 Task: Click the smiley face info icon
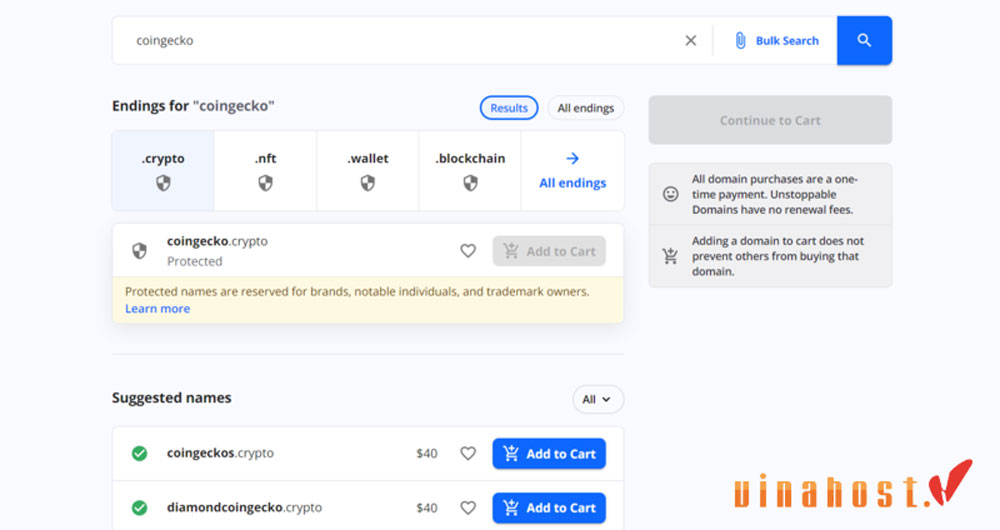670,194
